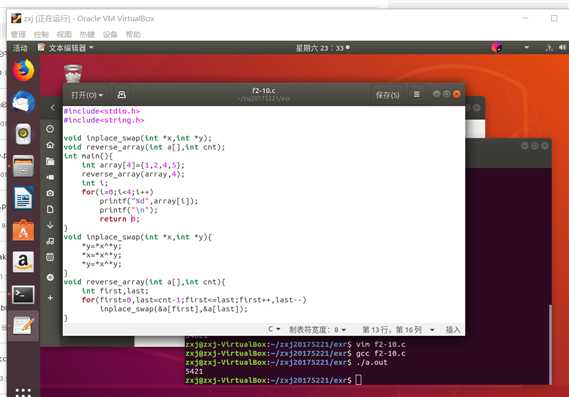Open the disc device in the Files sidebar
The width and height of the screenshot is (569, 397).
(50, 277)
